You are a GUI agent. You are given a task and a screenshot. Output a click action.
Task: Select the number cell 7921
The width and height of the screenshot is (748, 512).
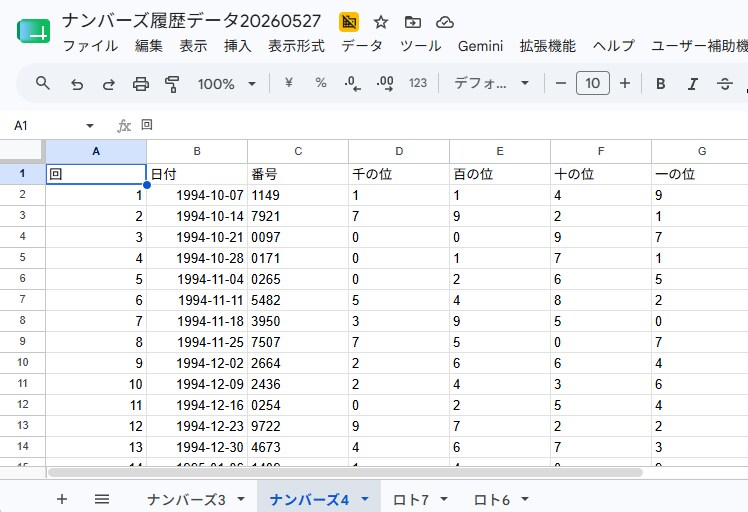[x=298, y=216]
